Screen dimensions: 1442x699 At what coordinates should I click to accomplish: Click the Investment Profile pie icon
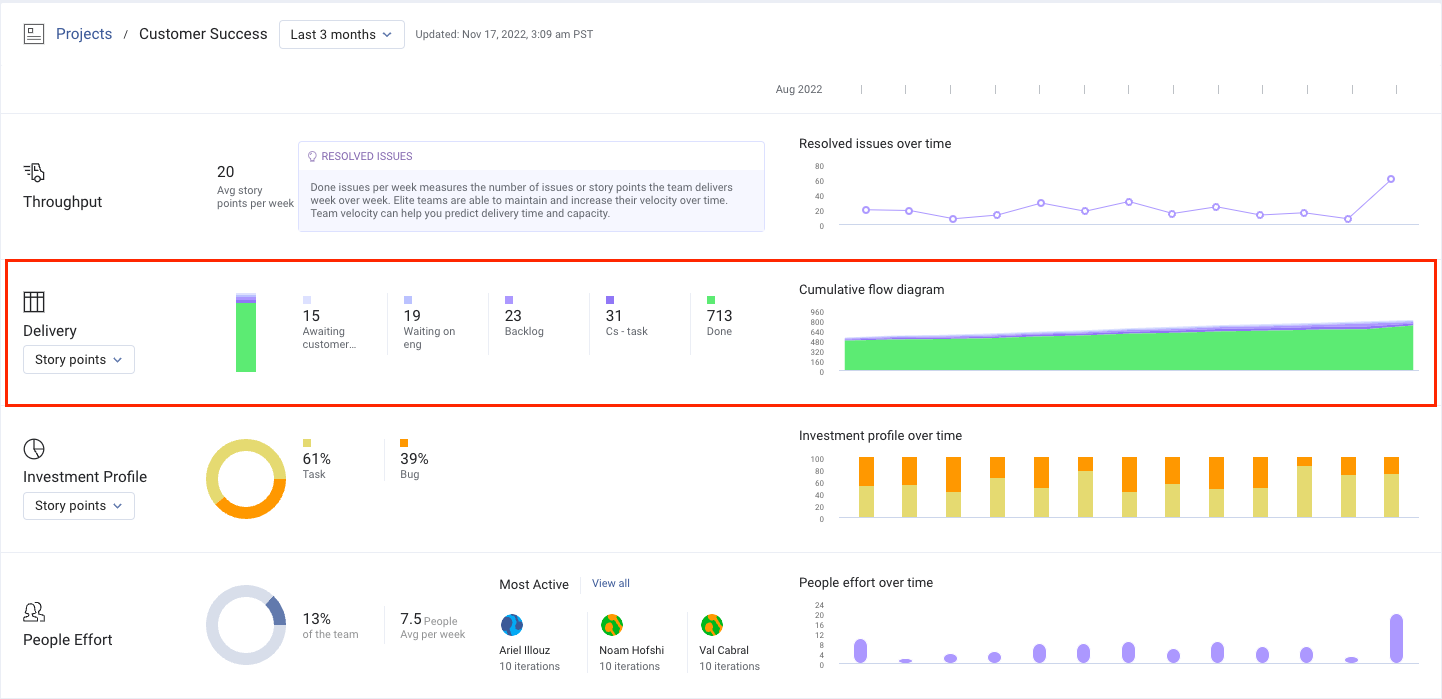[34, 448]
